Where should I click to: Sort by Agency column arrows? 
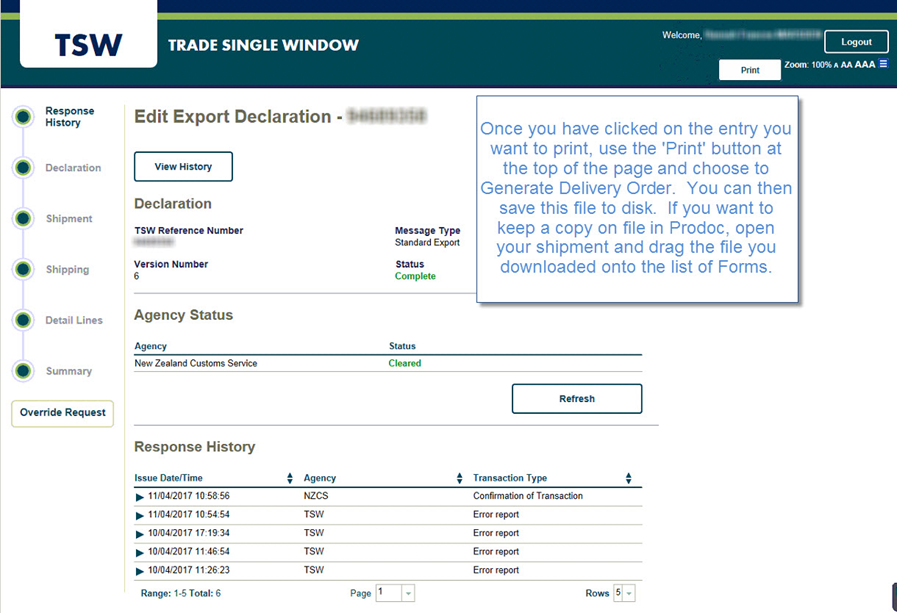(x=459, y=479)
